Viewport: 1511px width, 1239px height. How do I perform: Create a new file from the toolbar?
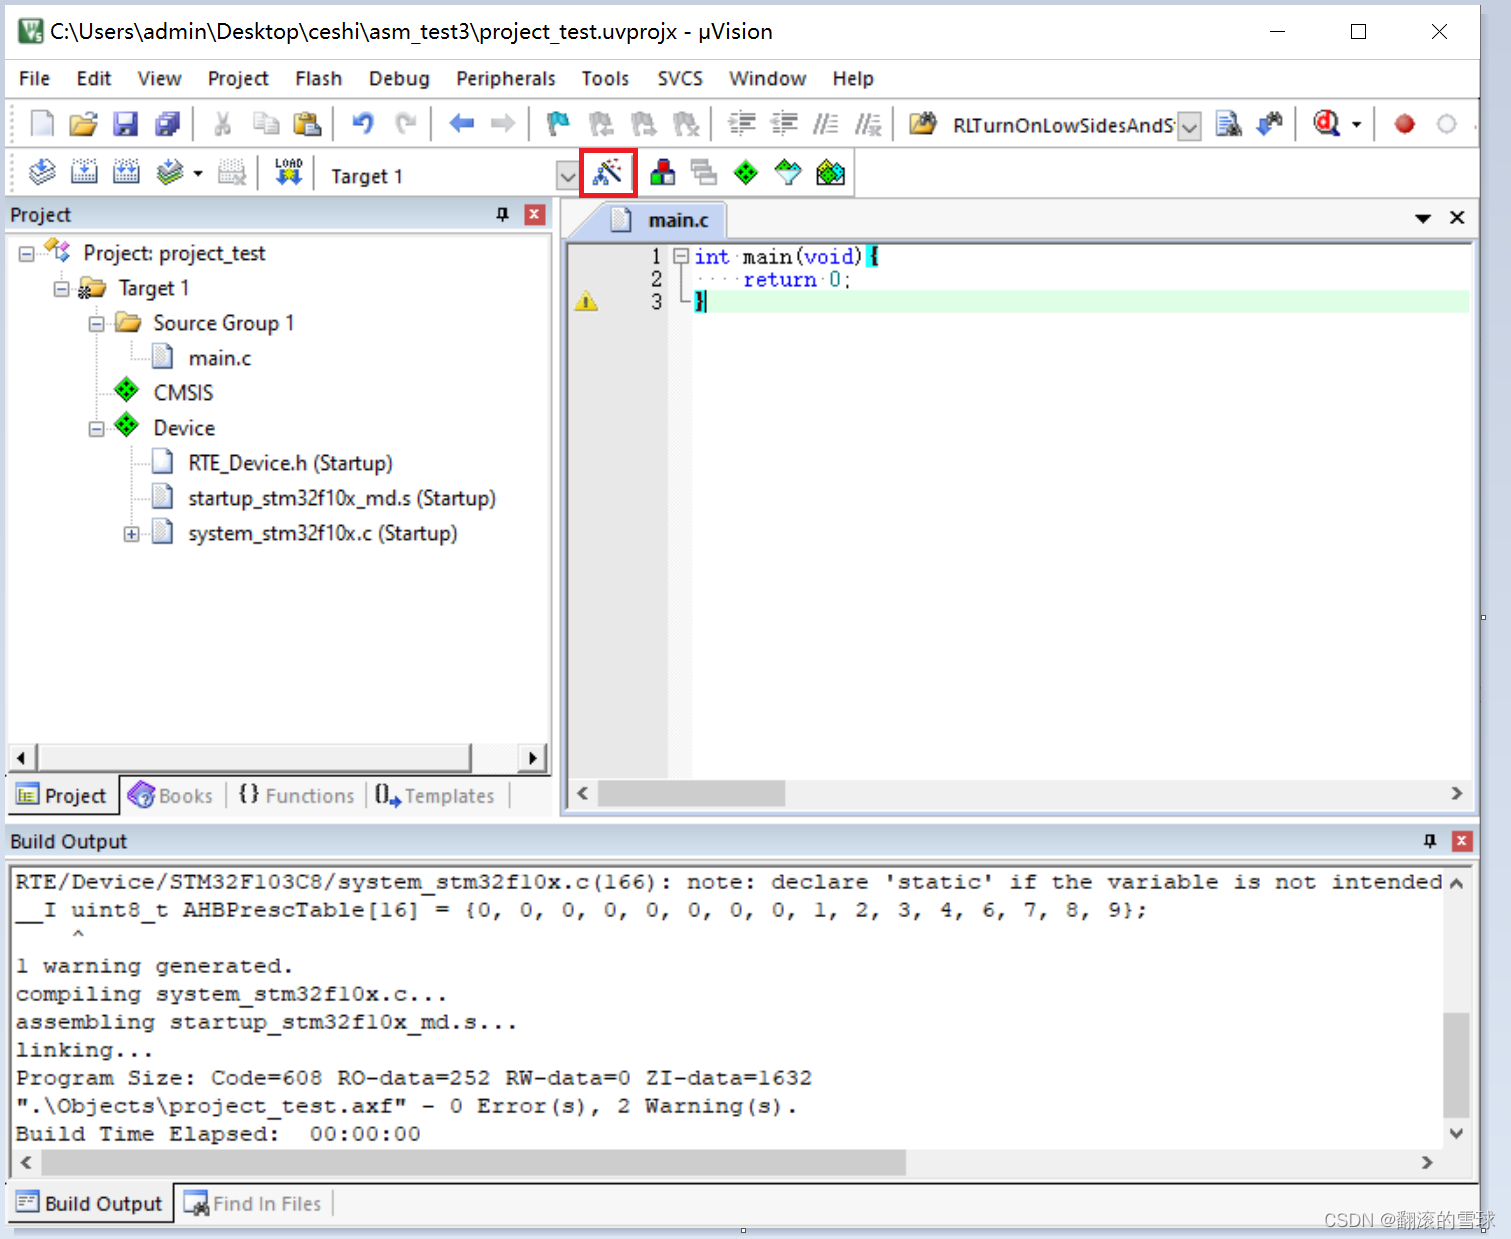[41, 123]
